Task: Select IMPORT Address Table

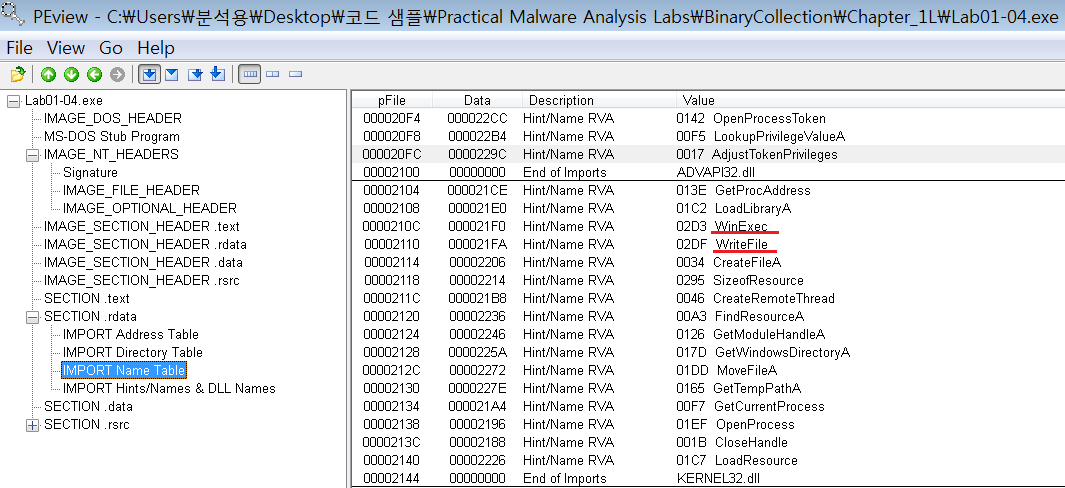Action: [x=131, y=334]
